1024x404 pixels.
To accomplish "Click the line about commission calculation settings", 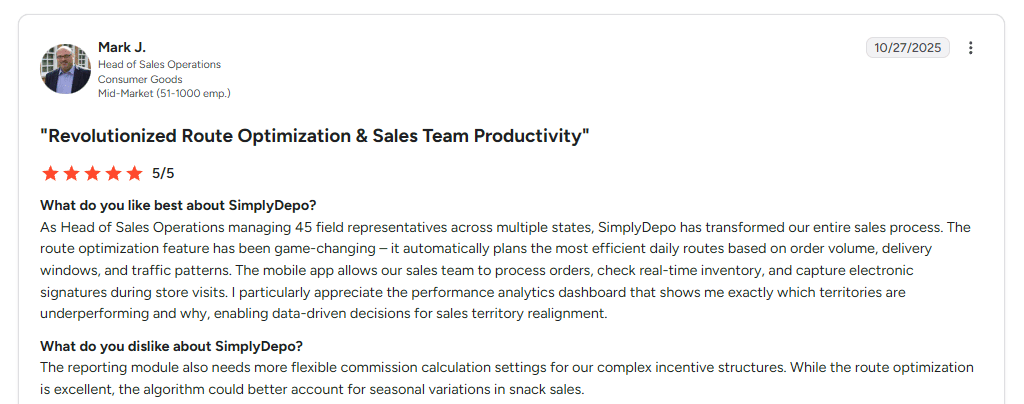I will click(413, 367).
